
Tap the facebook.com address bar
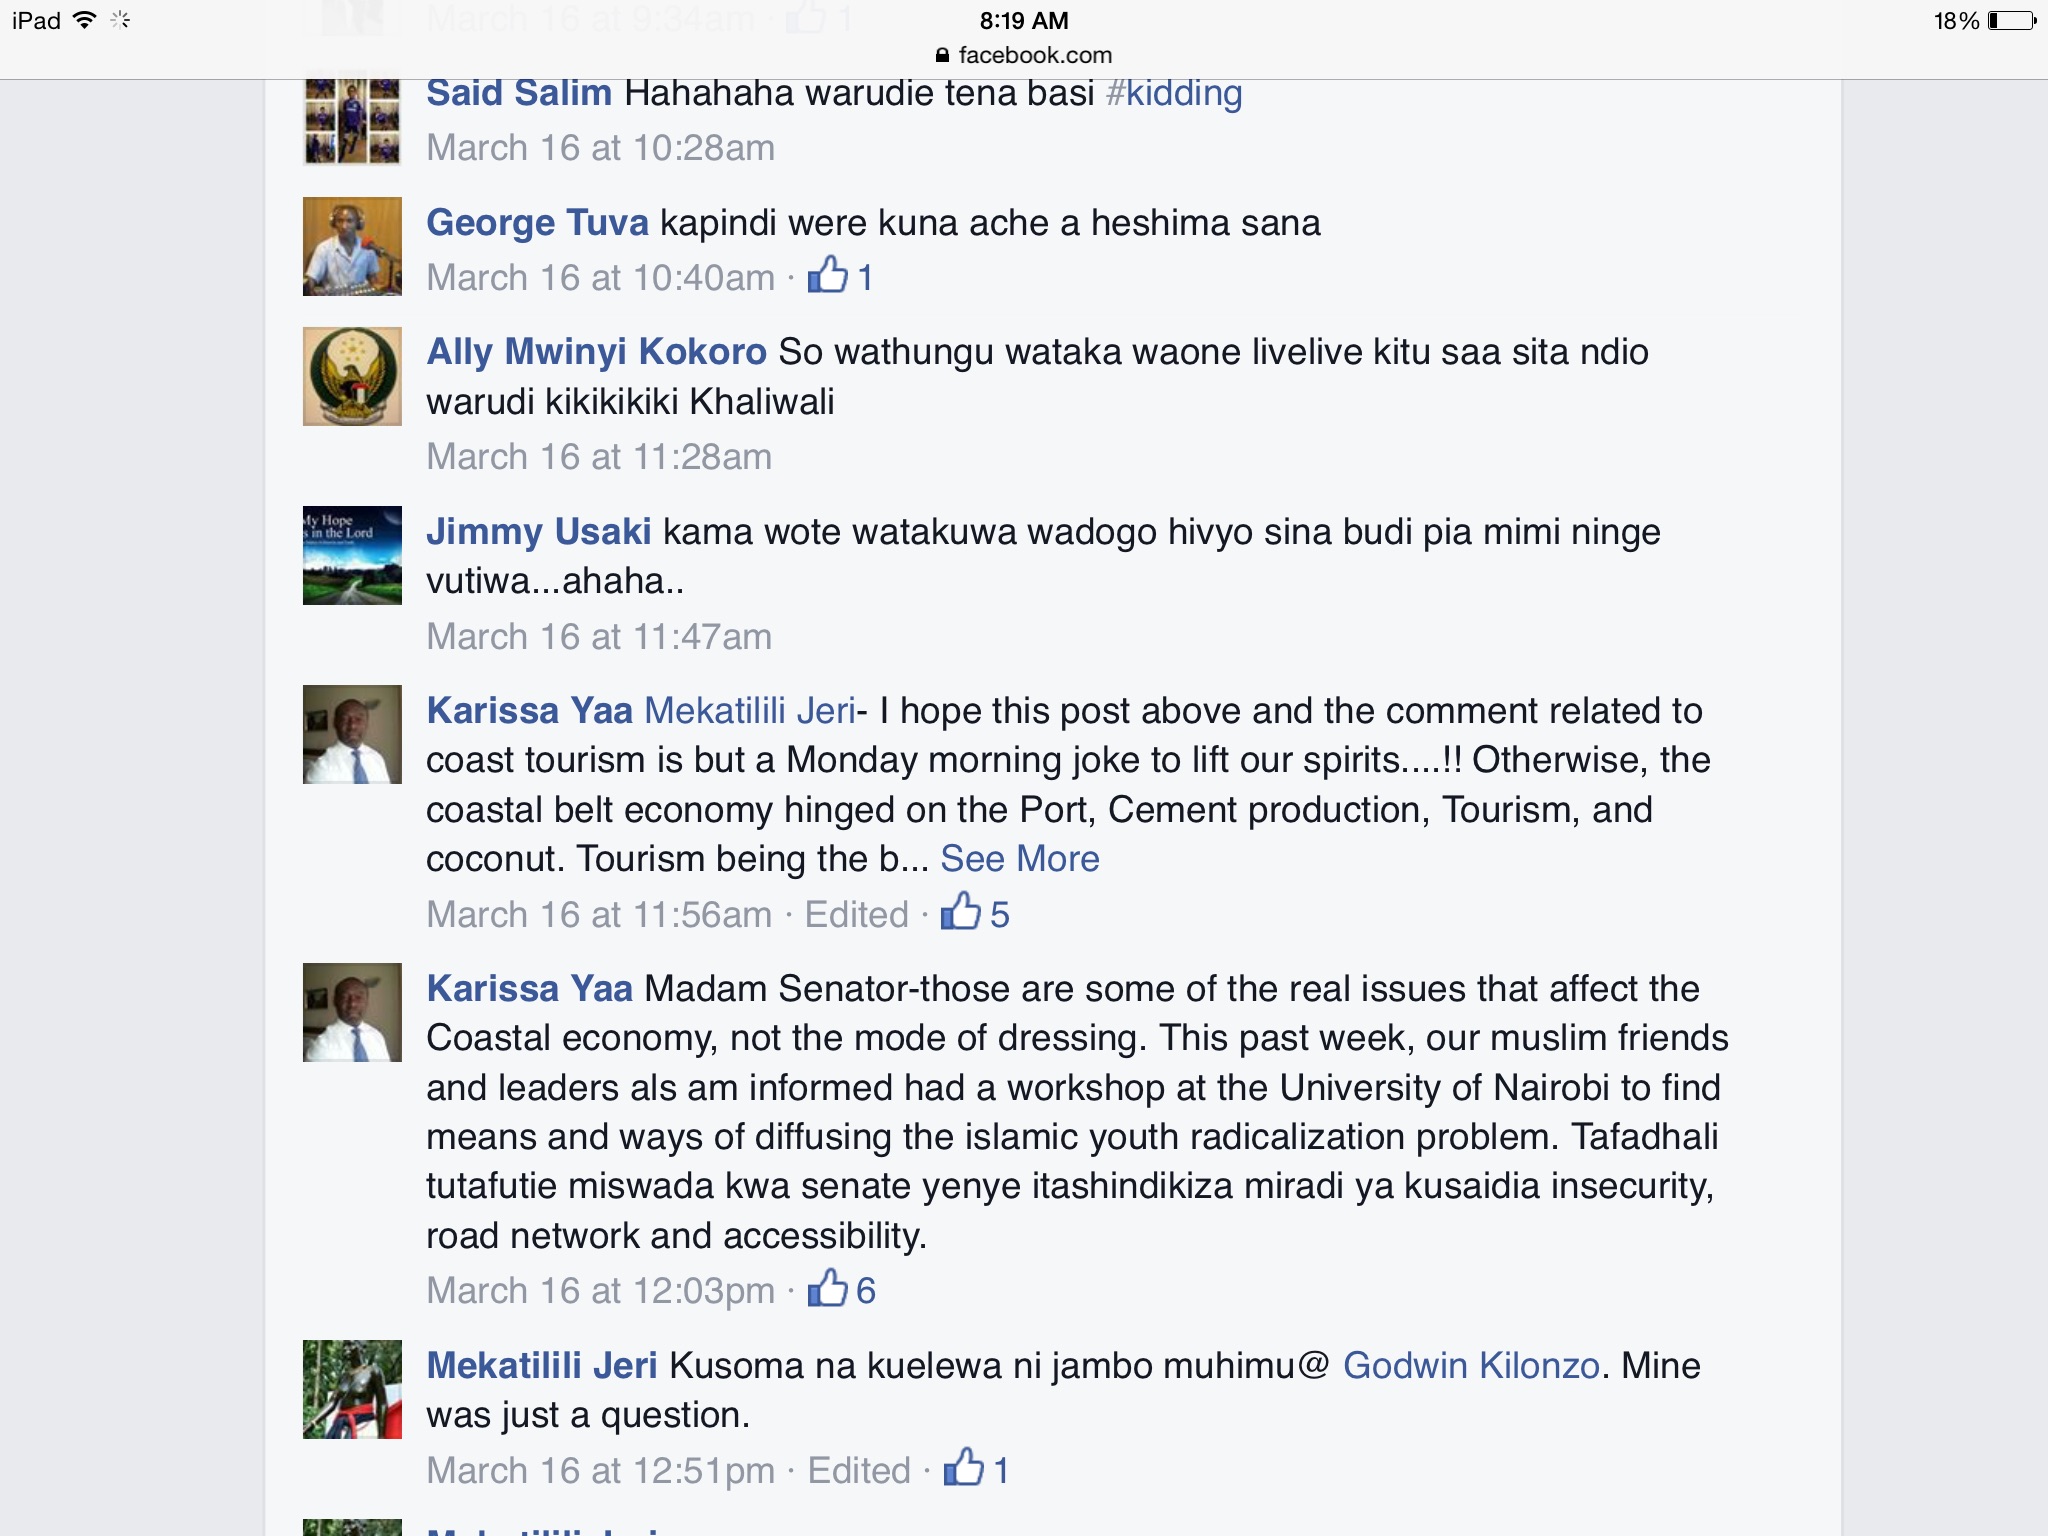point(1024,56)
